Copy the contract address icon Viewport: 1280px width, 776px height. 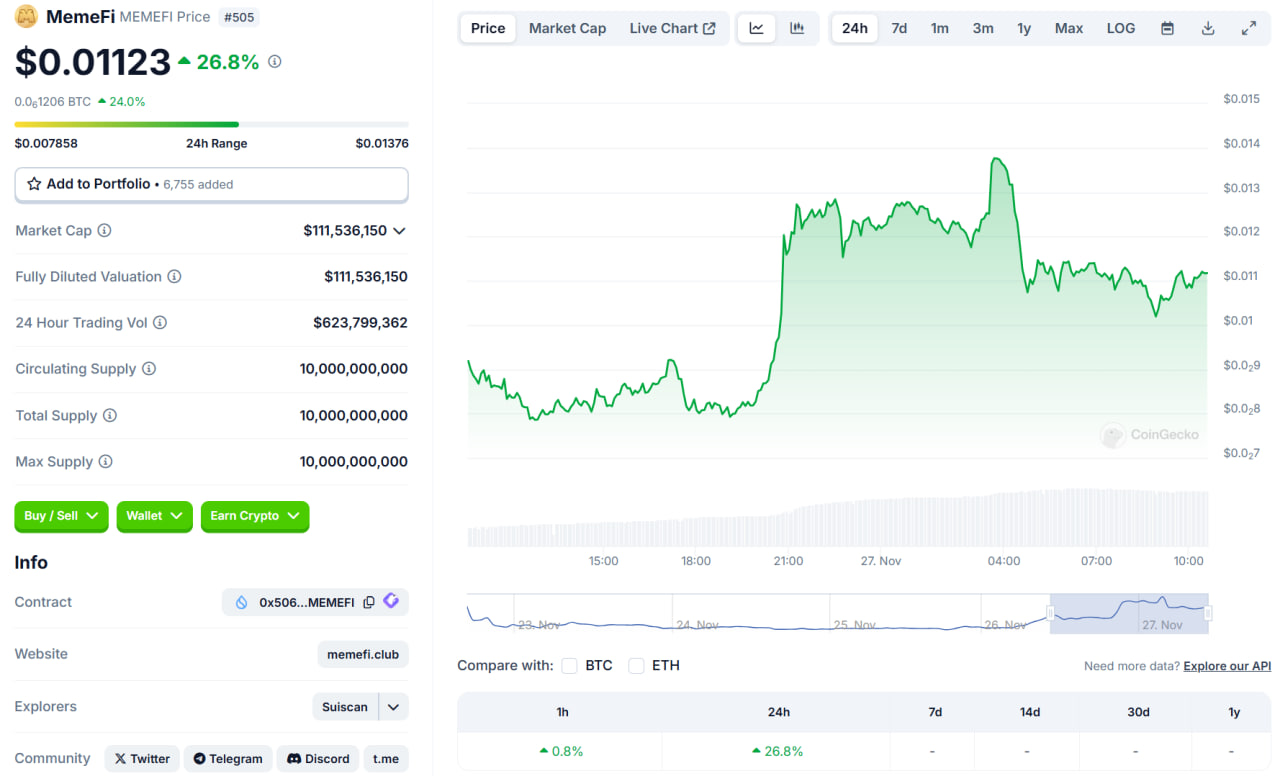point(369,602)
